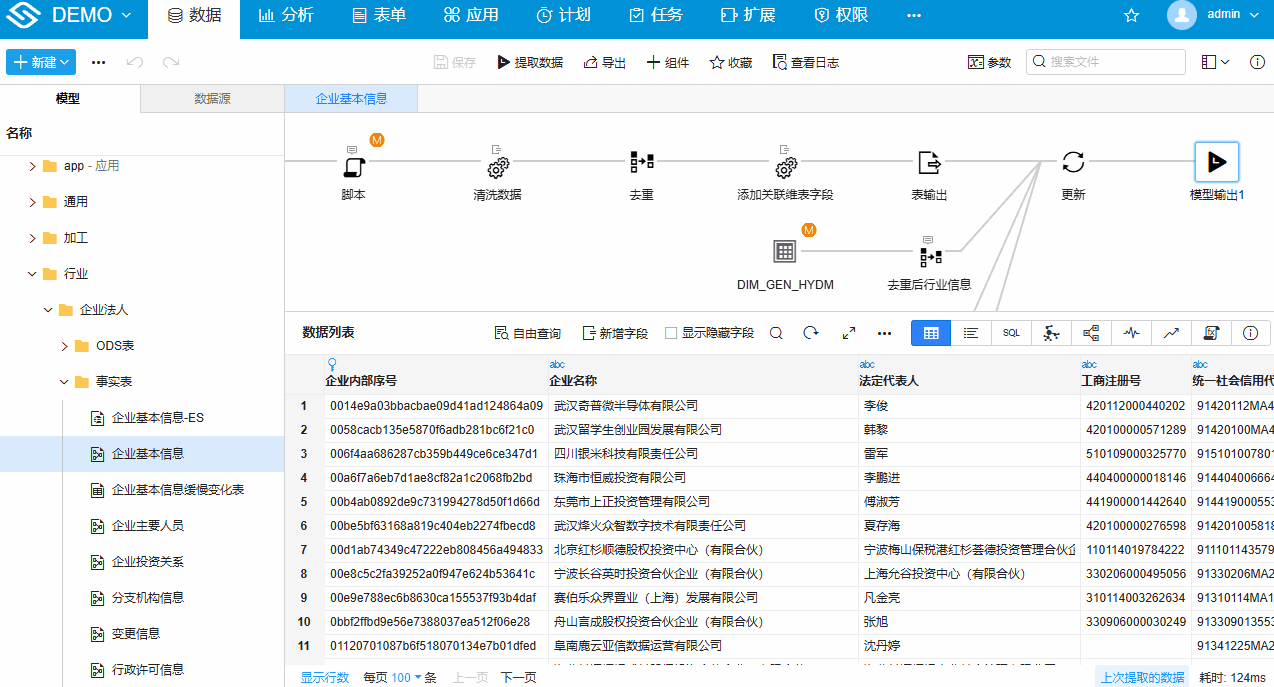
Task: Click 新增字段 to add a field
Action: tap(615, 332)
